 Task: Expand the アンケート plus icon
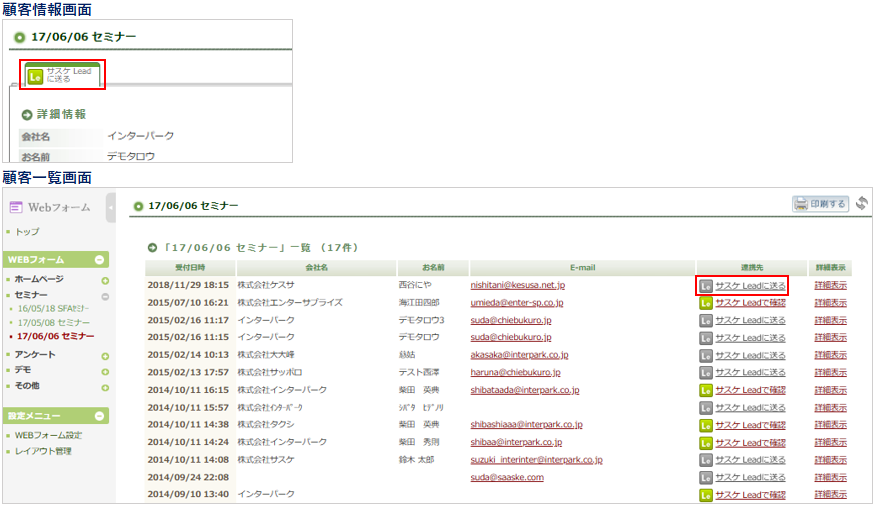pos(105,356)
